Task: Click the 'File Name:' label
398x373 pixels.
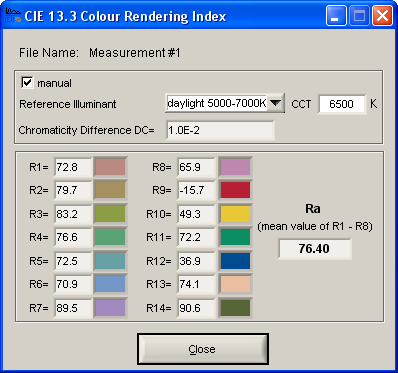Action: point(49,53)
